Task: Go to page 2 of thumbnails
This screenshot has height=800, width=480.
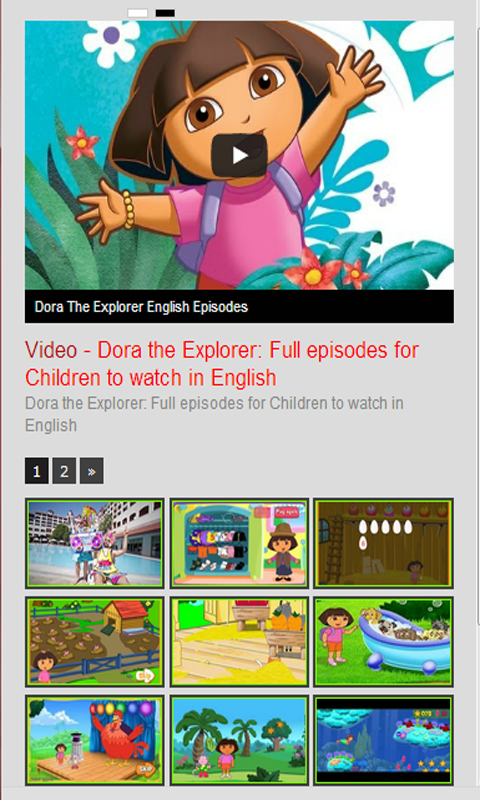Action: tap(64, 470)
